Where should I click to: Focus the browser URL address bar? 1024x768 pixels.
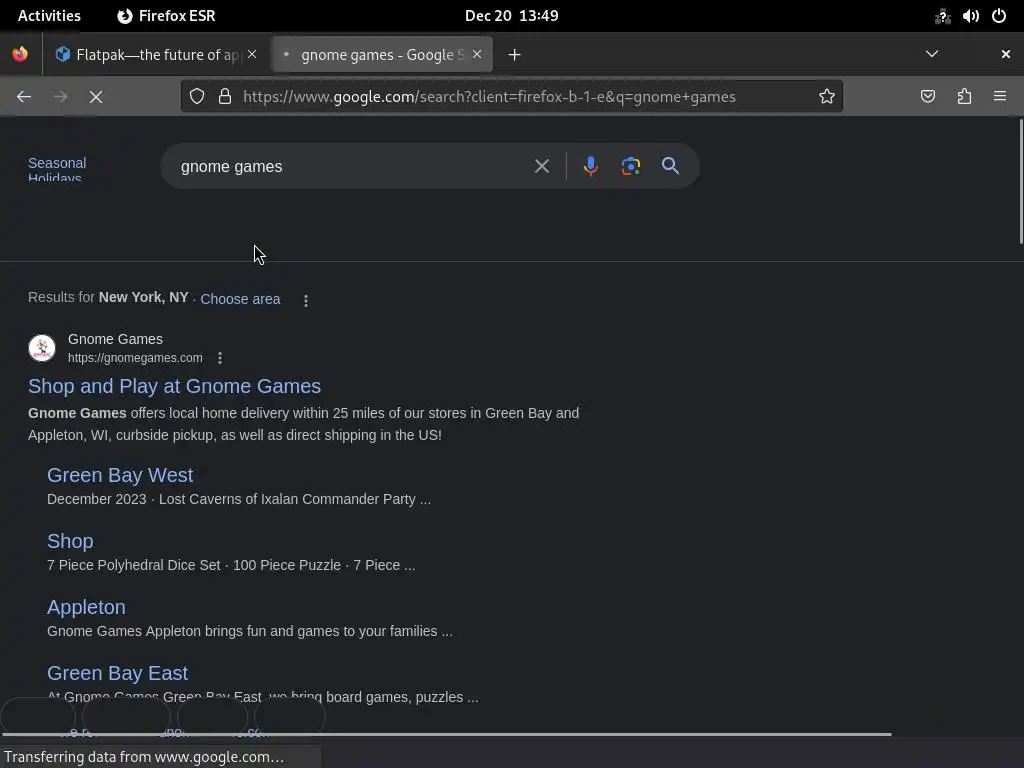490,97
